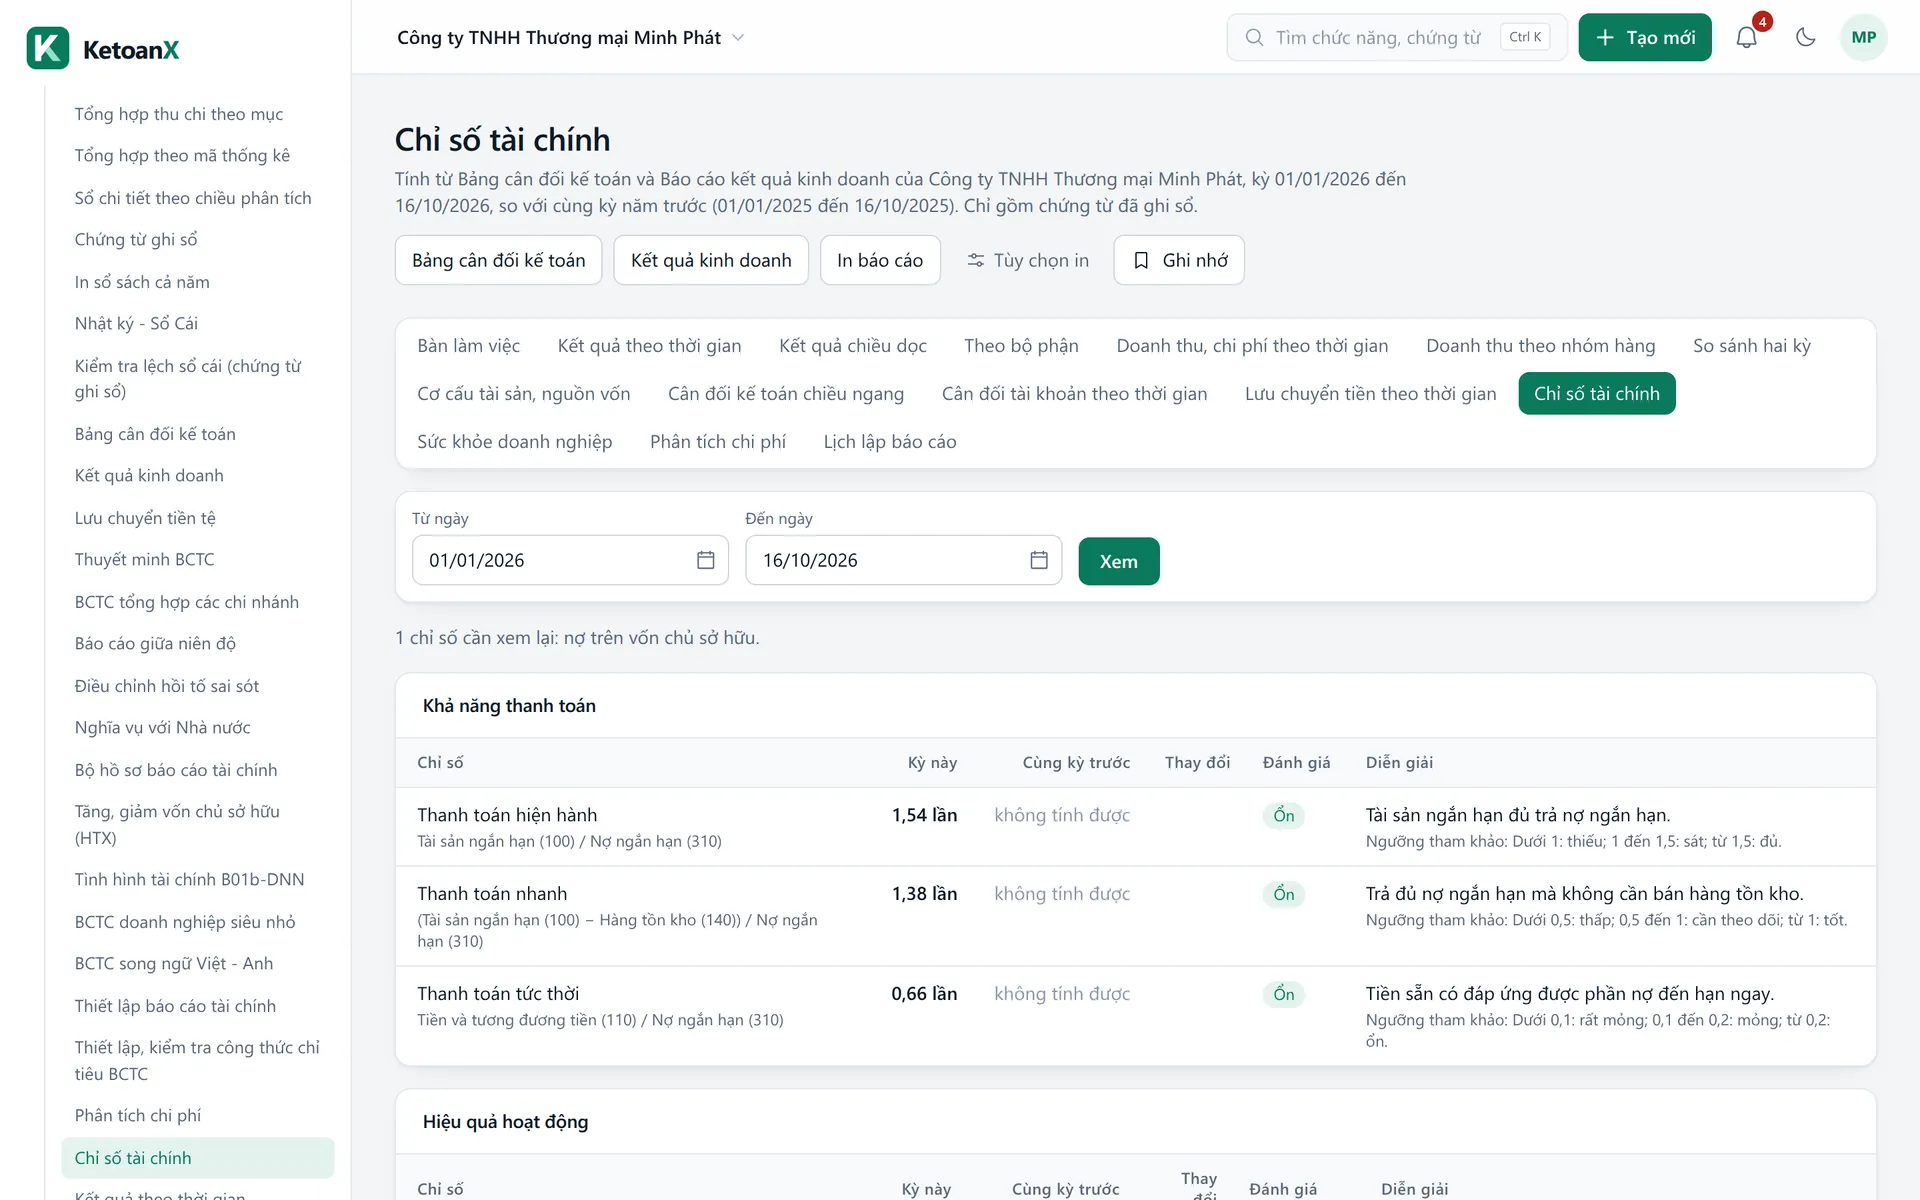Open calendar picker for Đến ngày
The image size is (1920, 1200).
(1039, 560)
